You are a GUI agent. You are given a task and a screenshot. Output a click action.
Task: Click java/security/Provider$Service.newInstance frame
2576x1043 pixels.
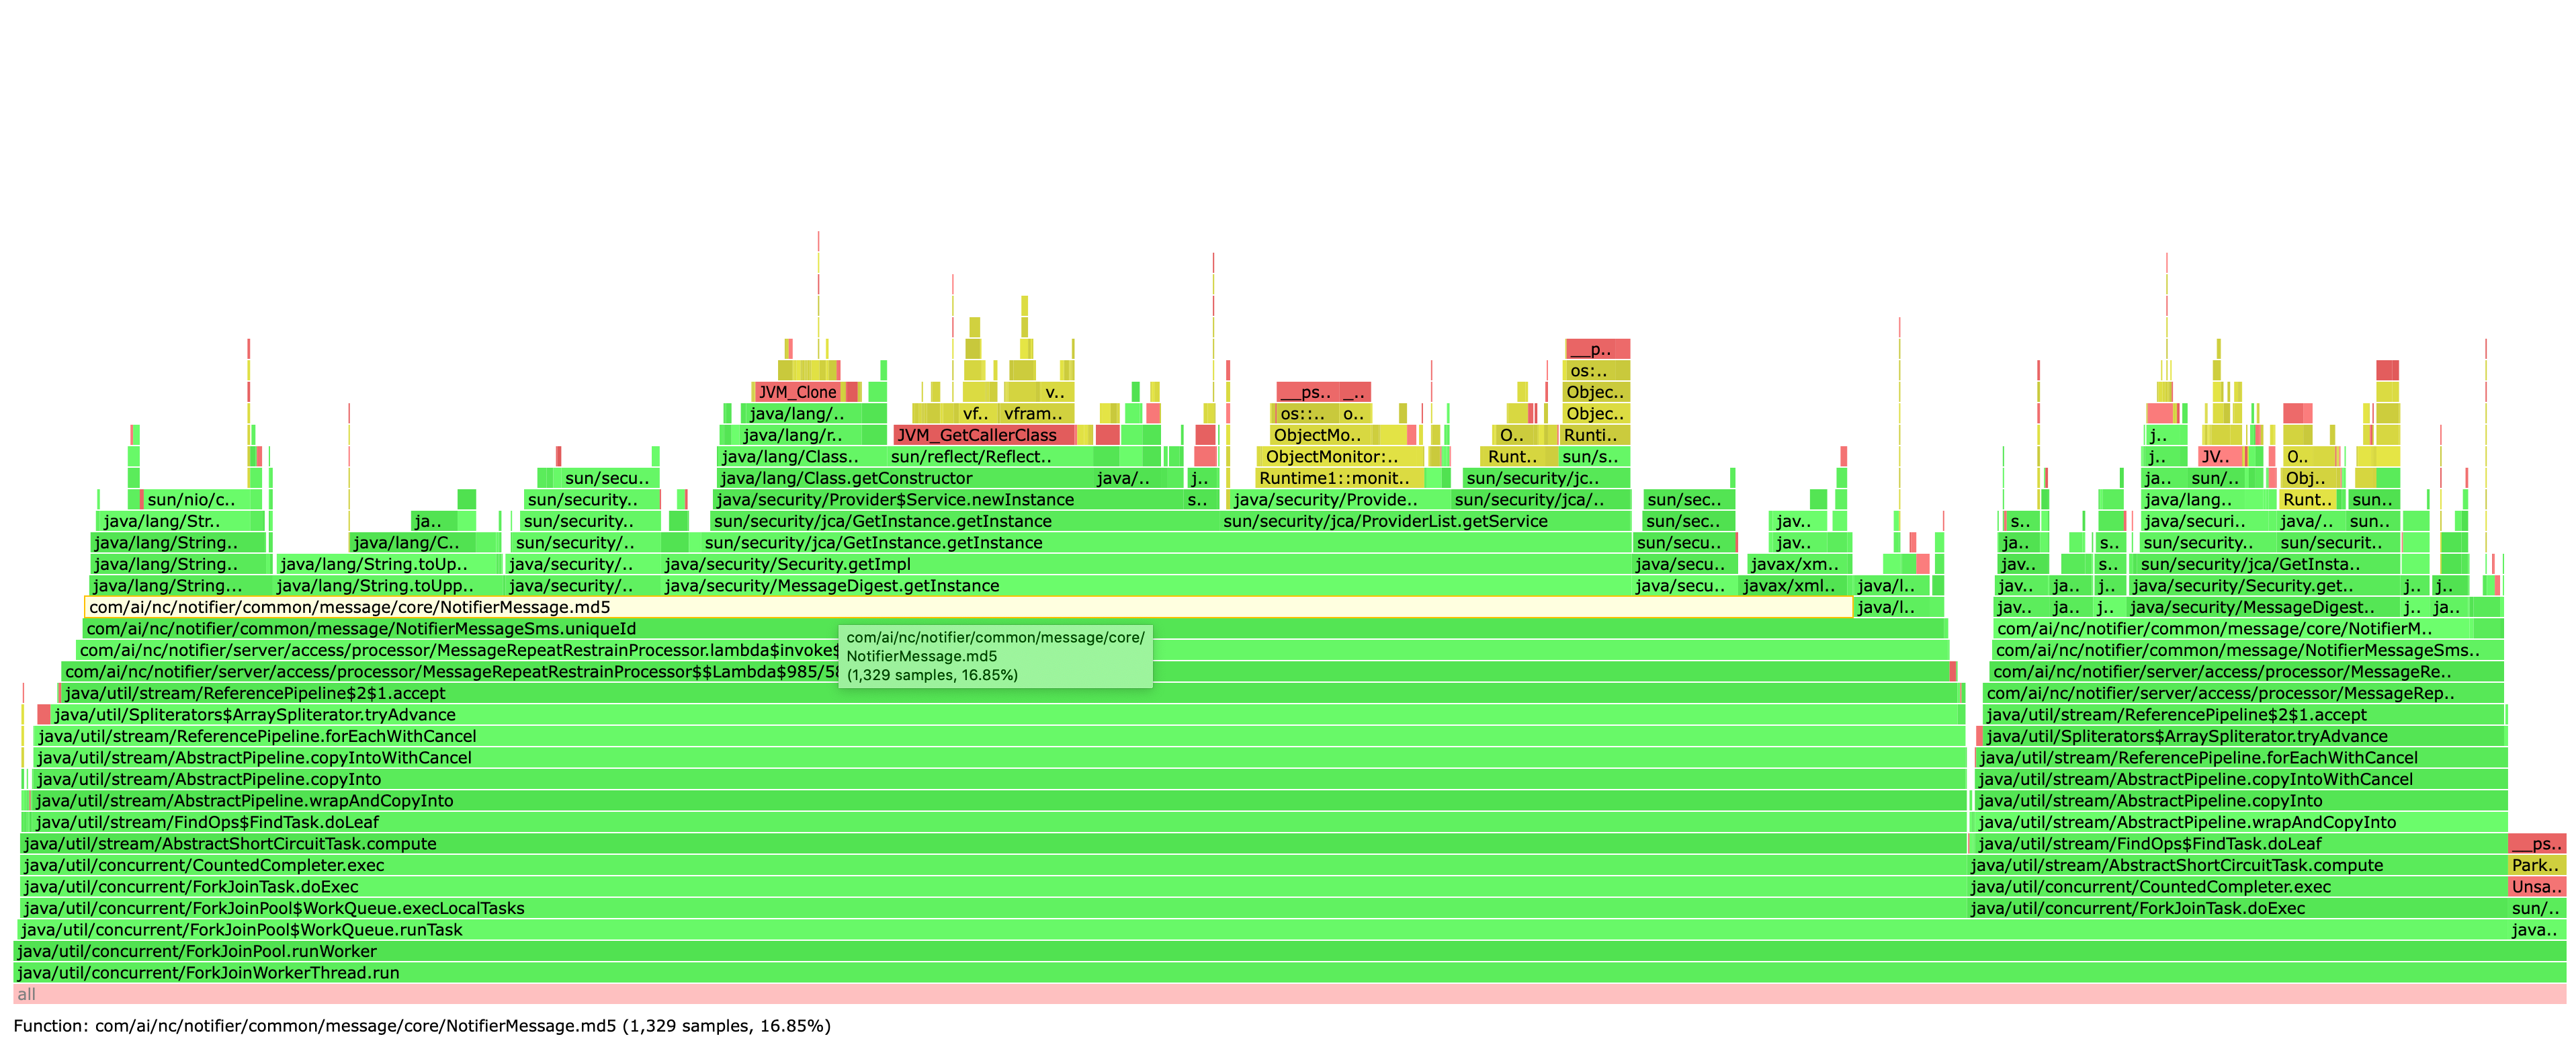coord(948,500)
